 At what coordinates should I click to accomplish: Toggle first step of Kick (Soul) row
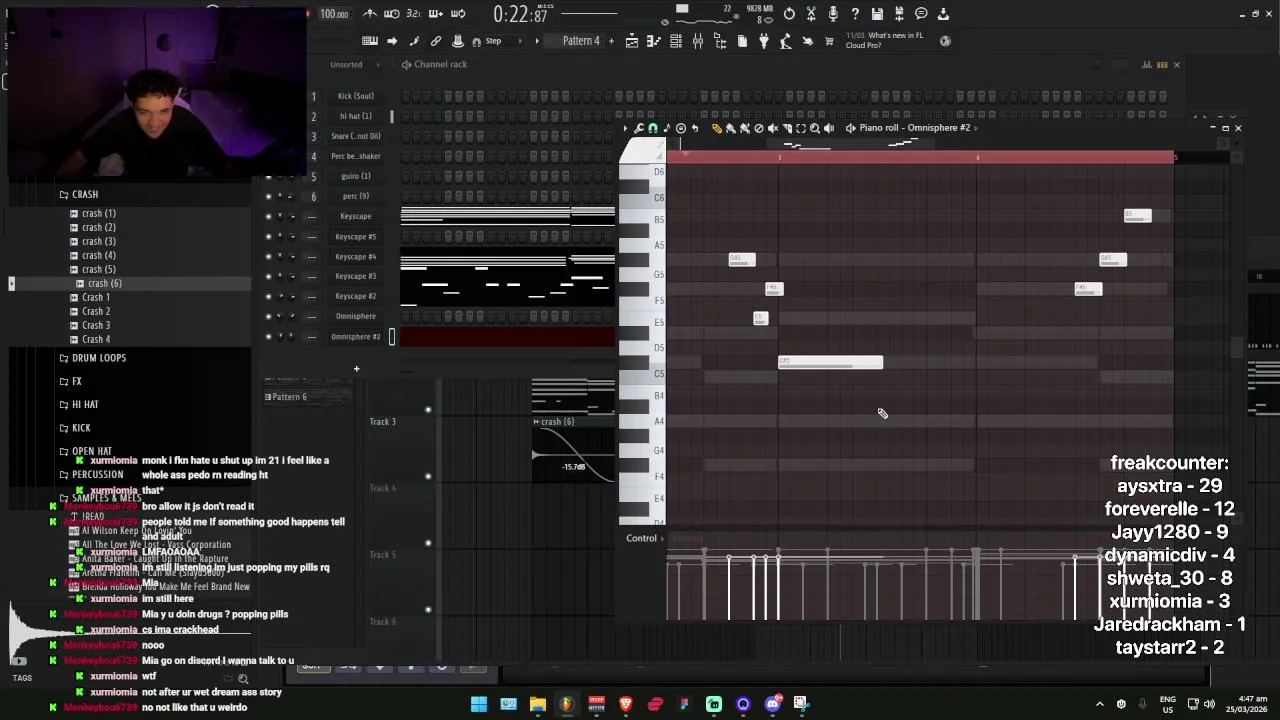tap(405, 96)
